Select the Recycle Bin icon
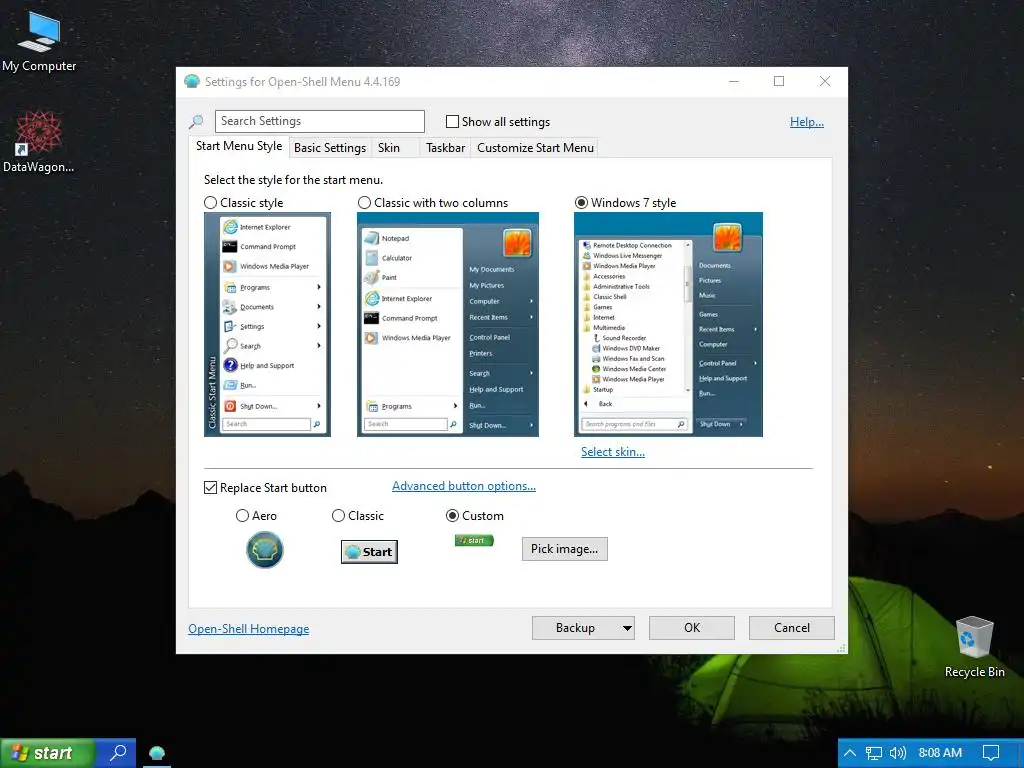1024x768 pixels. click(x=974, y=647)
